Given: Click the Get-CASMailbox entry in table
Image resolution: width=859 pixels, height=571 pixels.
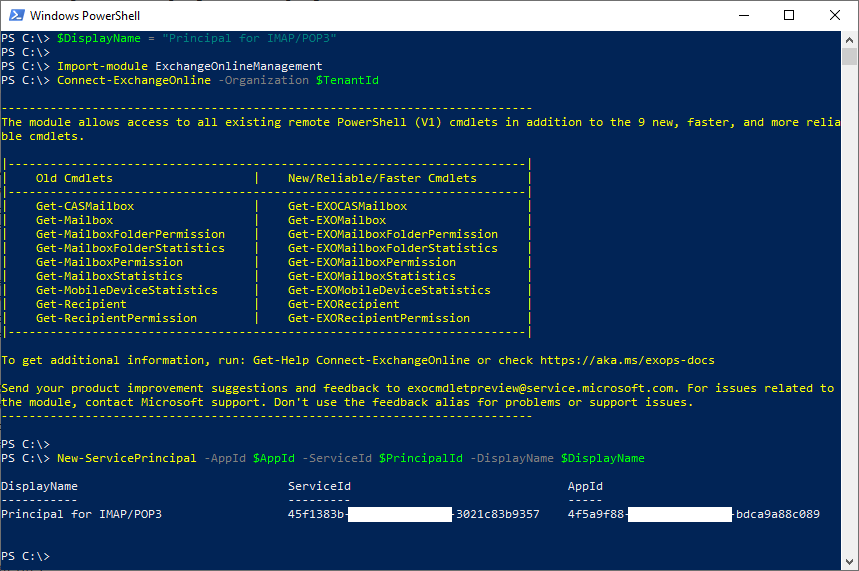Looking at the screenshot, I should coord(85,206).
